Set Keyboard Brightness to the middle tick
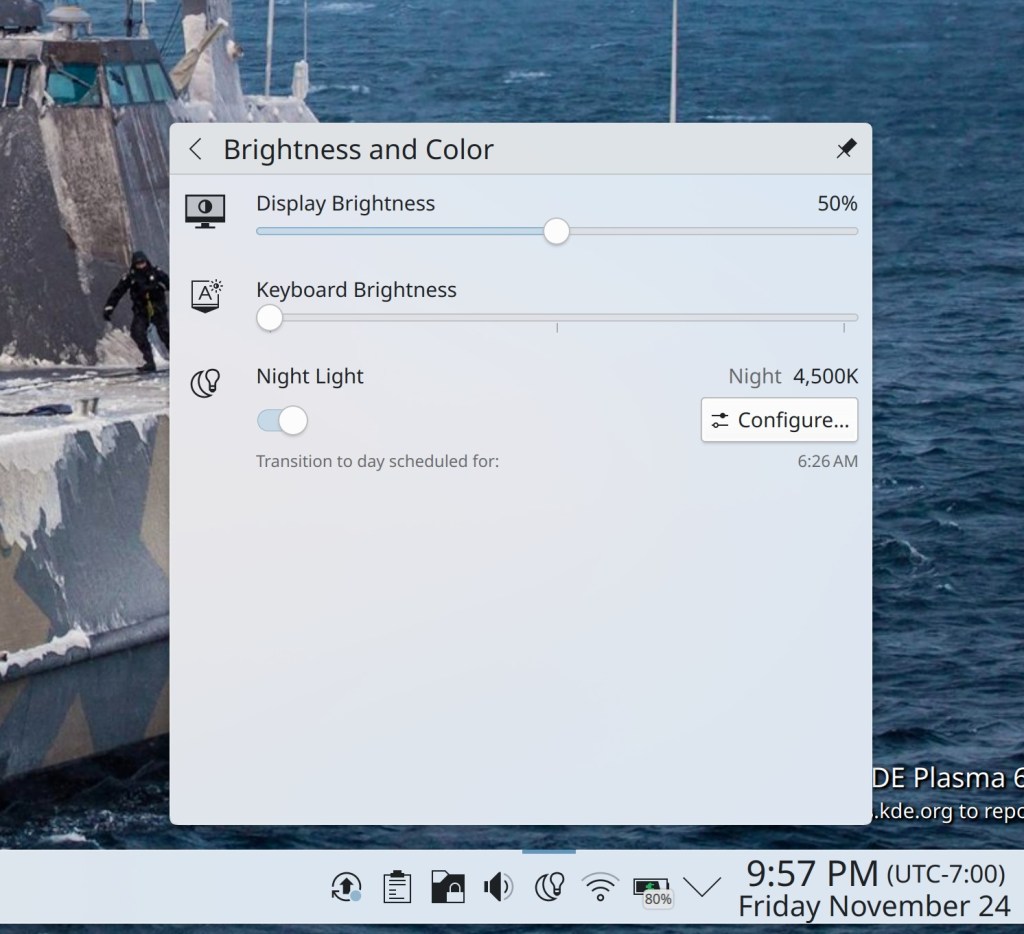 (x=557, y=318)
